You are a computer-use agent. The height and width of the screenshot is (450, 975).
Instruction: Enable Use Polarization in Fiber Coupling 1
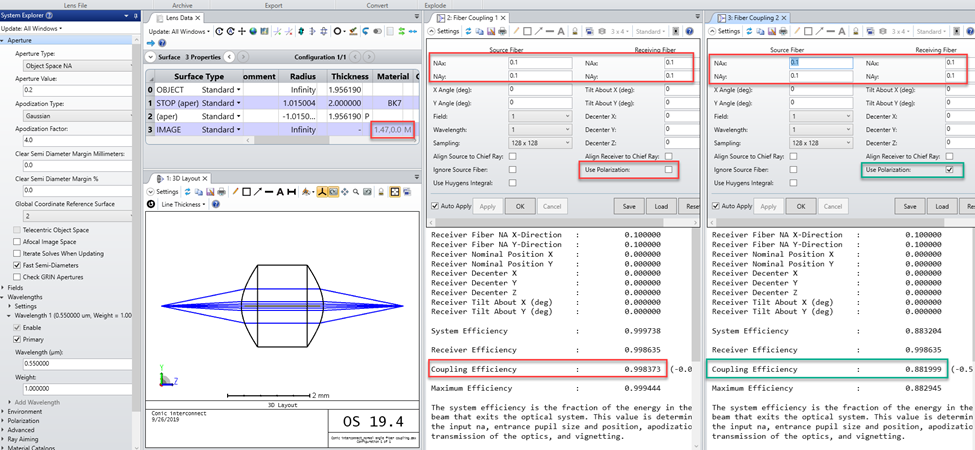click(x=668, y=169)
